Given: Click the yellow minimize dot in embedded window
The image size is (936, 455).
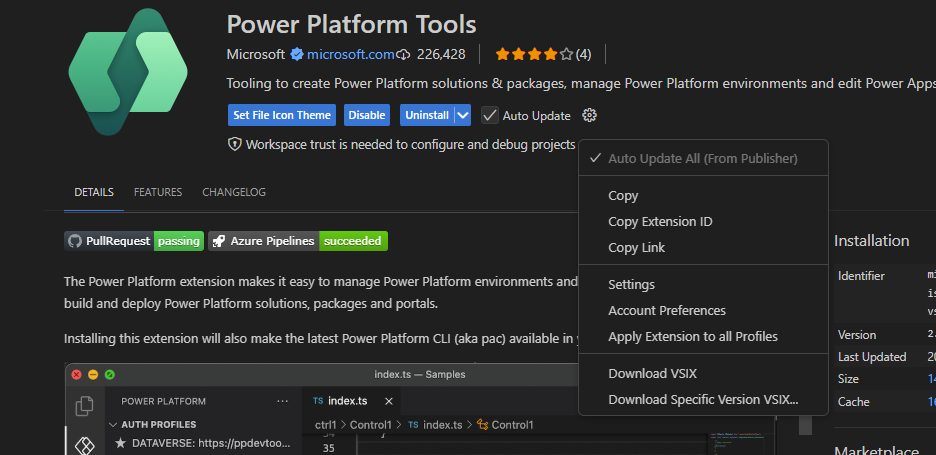Looking at the screenshot, I should coord(93,375).
